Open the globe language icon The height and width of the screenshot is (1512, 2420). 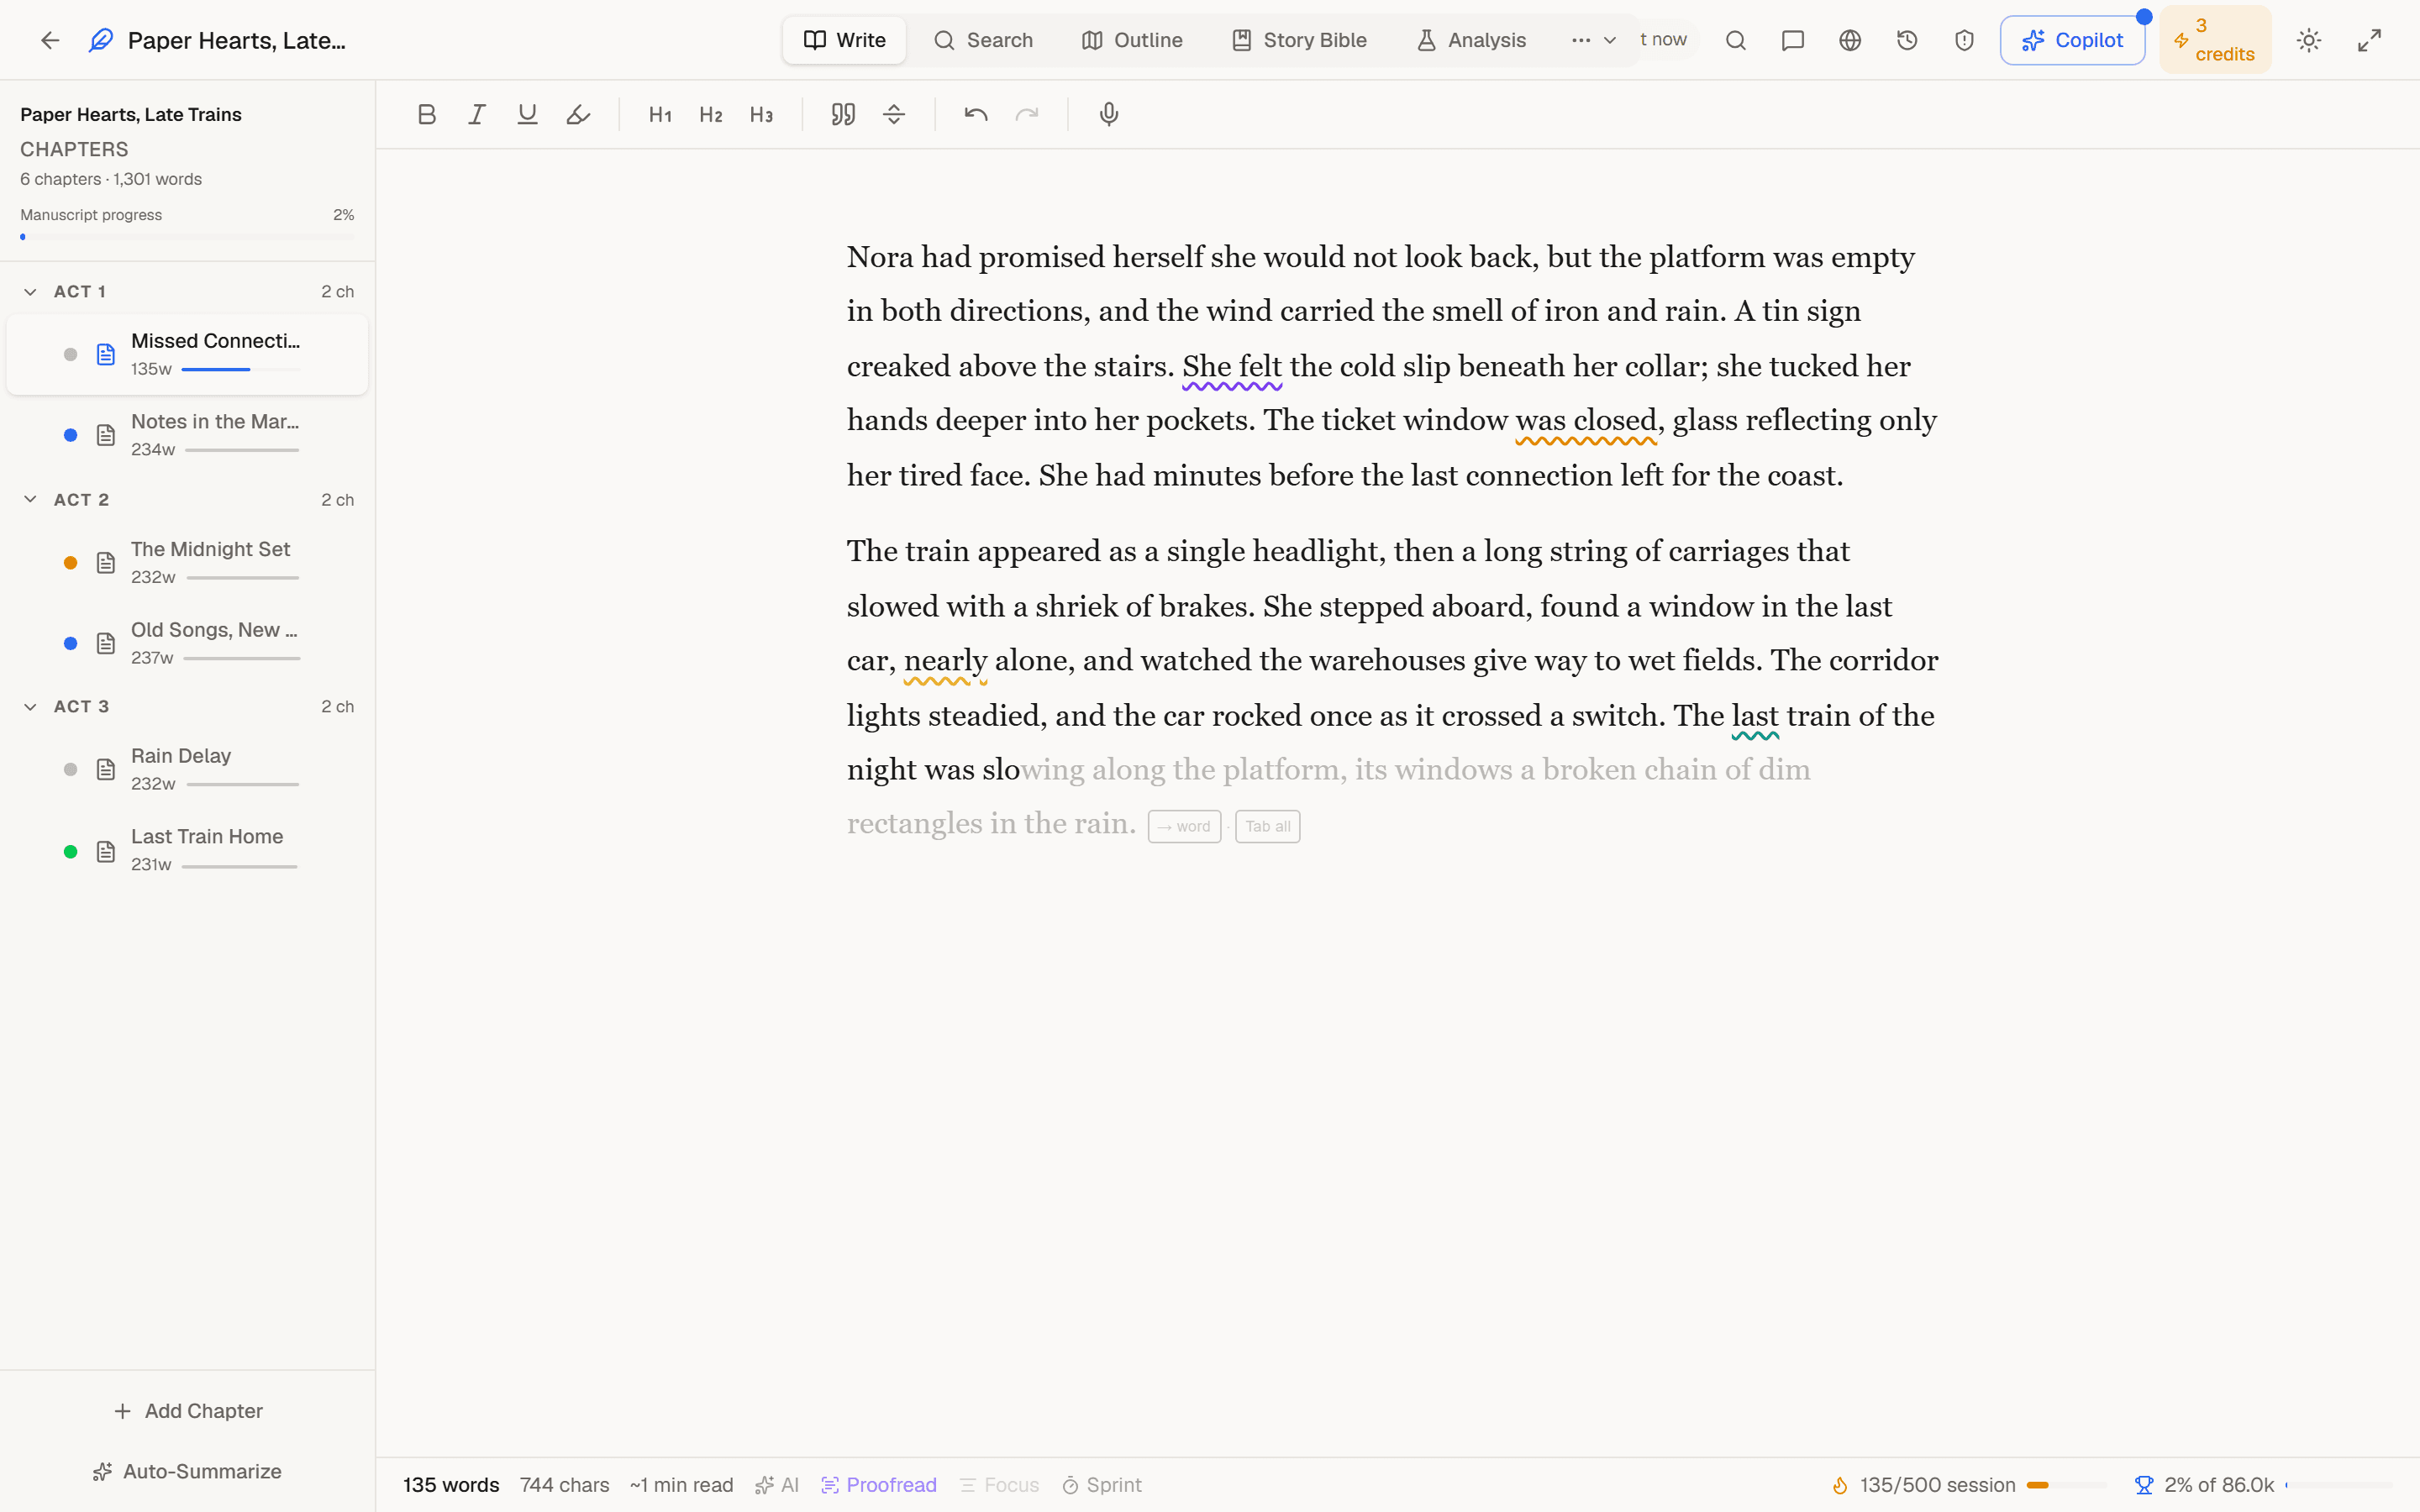(x=1850, y=40)
